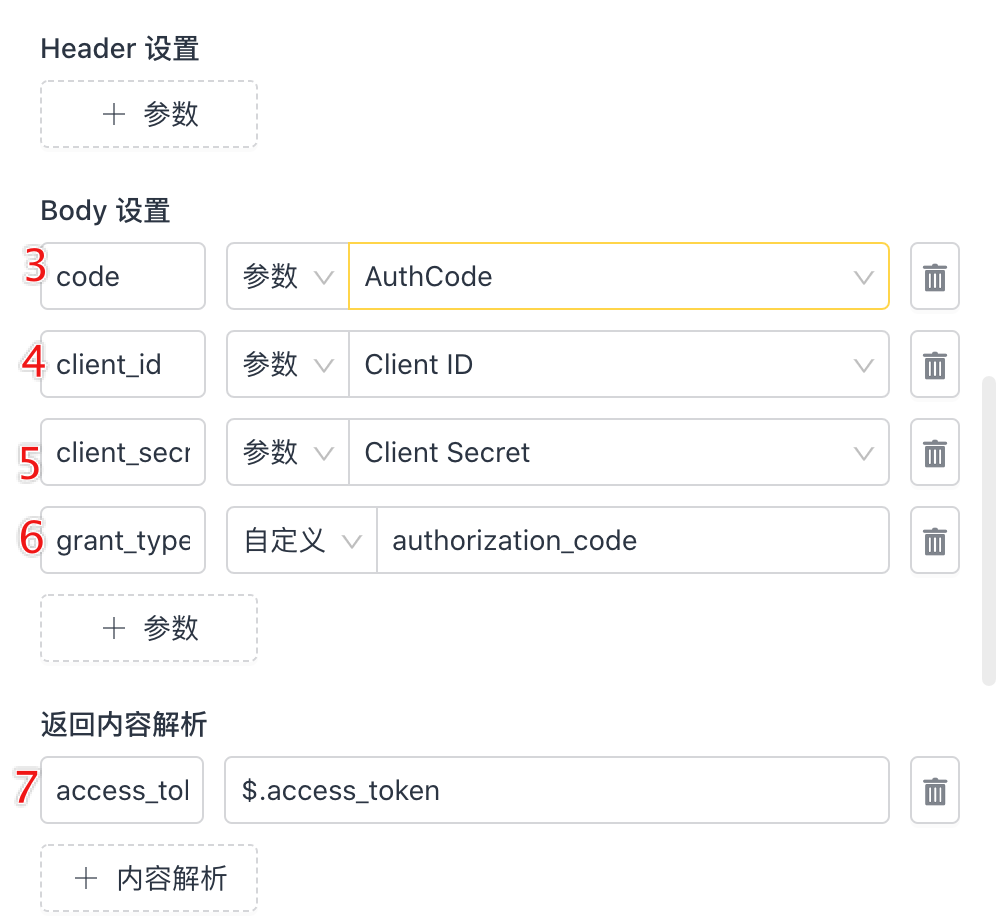
Task: Open 参数 type dropdown for client_id
Action: (288, 364)
